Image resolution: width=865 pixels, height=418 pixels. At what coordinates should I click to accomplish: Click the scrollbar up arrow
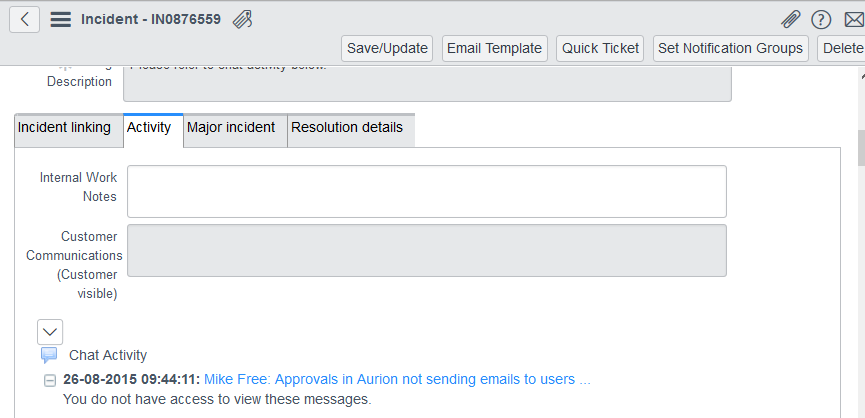[861, 77]
